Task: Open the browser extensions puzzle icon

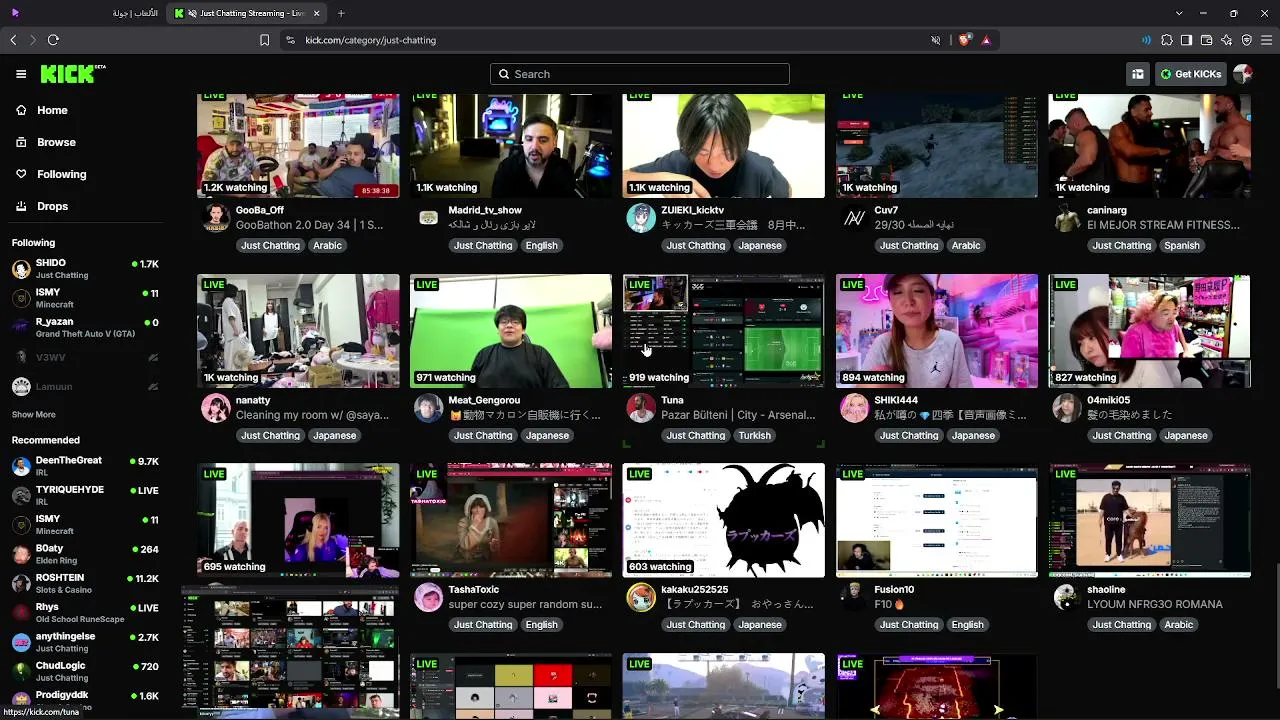Action: pos(1167,40)
